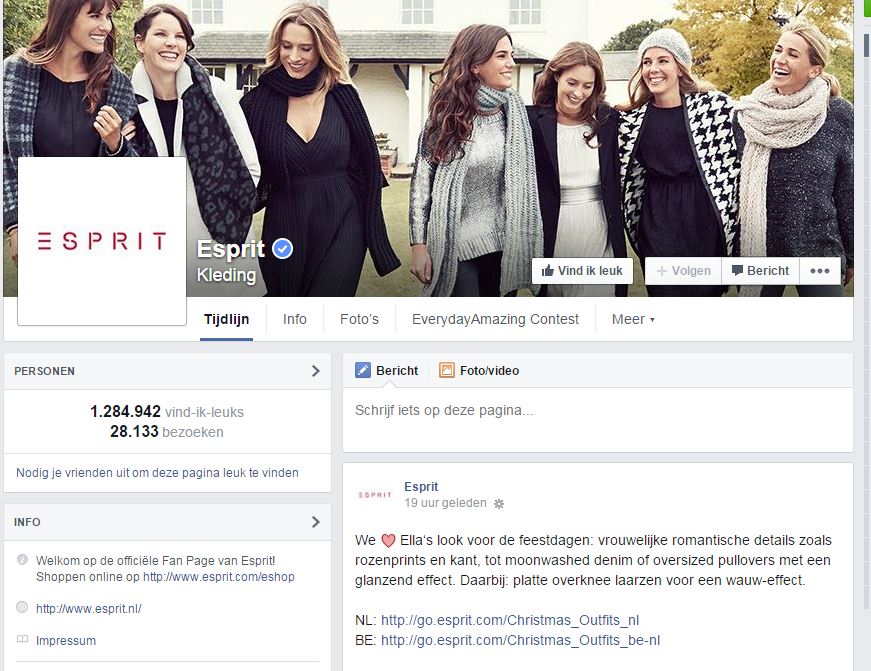Click the small Esprit avatar in the post
The image size is (871, 671).
375,494
